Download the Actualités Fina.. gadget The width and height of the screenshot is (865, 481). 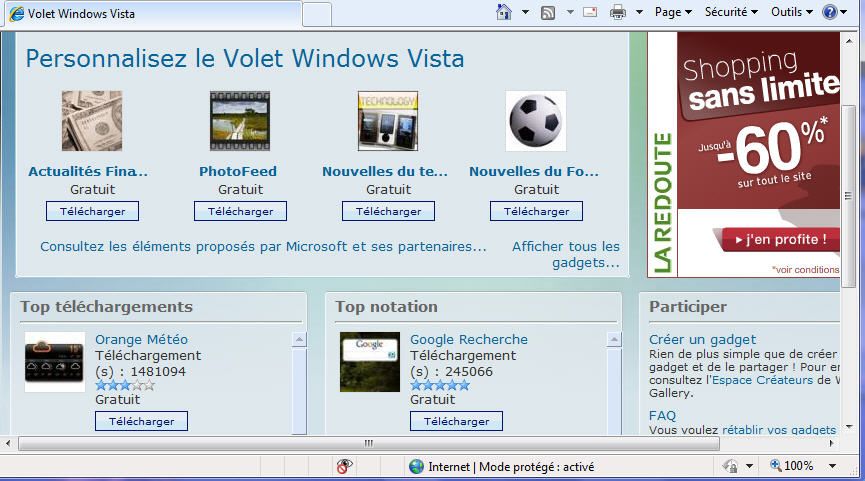[x=92, y=211]
